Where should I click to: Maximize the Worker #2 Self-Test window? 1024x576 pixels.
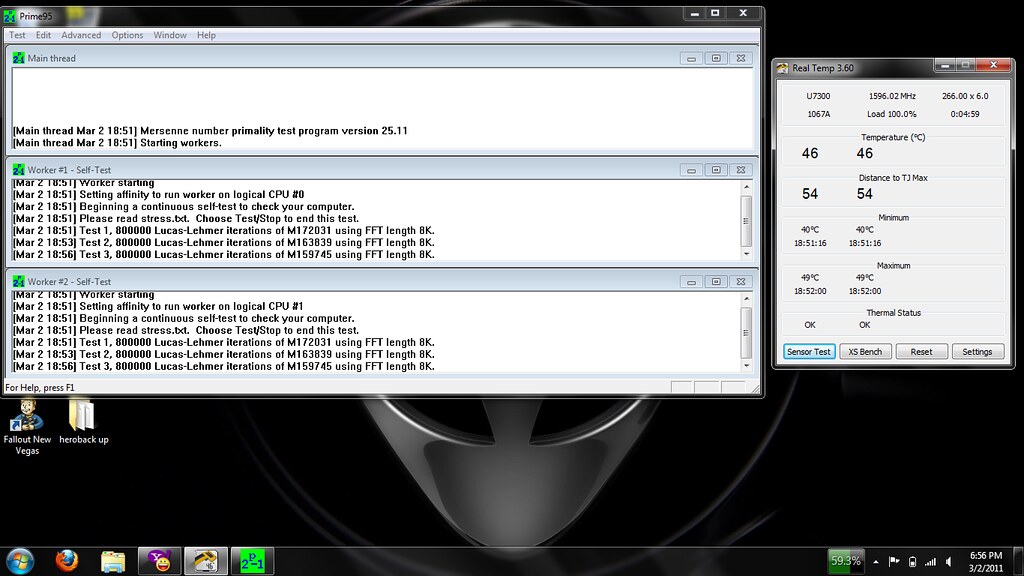(x=716, y=281)
